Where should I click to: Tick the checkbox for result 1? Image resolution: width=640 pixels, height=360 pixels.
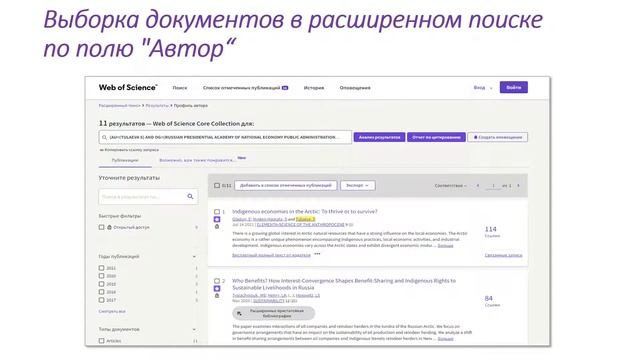pyautogui.click(x=217, y=212)
